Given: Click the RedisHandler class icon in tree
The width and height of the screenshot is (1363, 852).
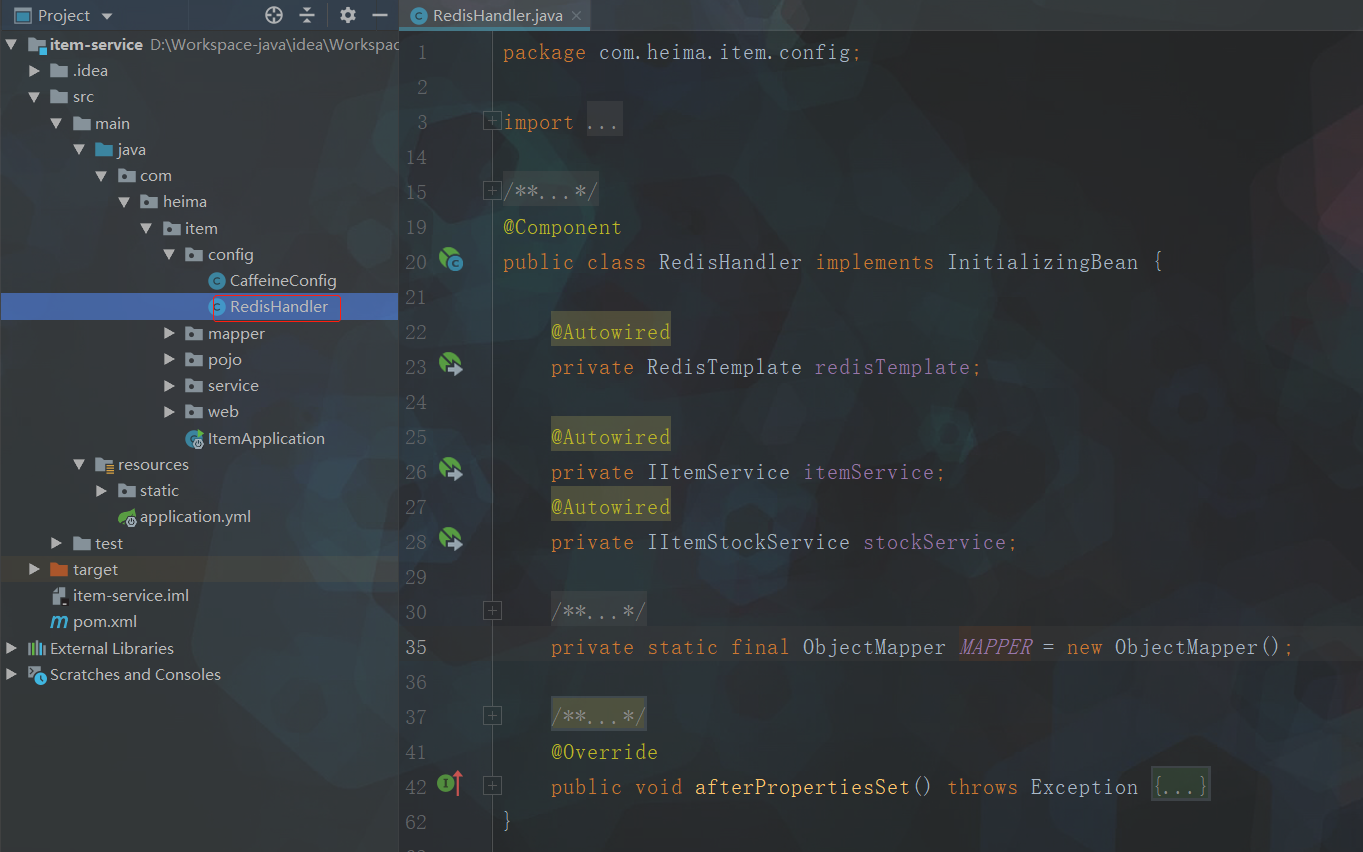Looking at the screenshot, I should (x=217, y=307).
